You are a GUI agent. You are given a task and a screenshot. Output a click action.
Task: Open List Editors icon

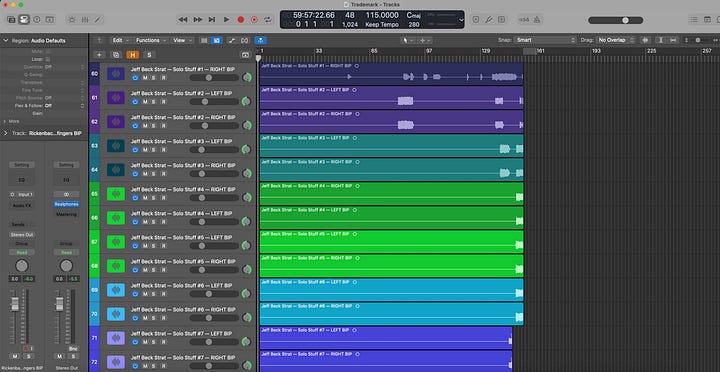click(694, 20)
